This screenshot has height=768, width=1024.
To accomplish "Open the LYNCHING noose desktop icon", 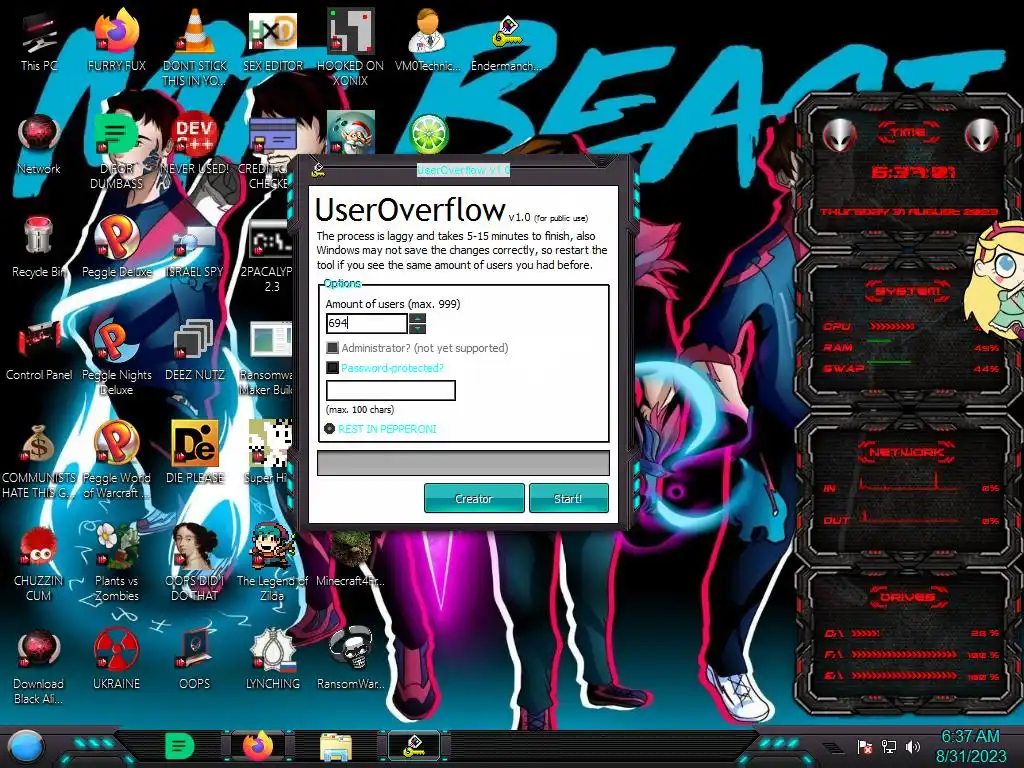I will [x=272, y=660].
